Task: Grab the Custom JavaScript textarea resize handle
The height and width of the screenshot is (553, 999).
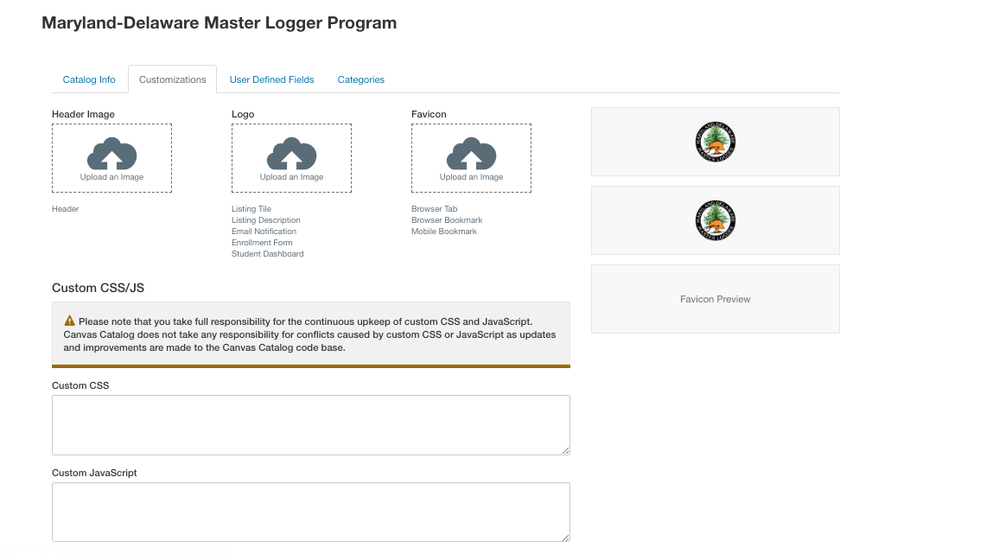Action: pyautogui.click(x=565, y=537)
